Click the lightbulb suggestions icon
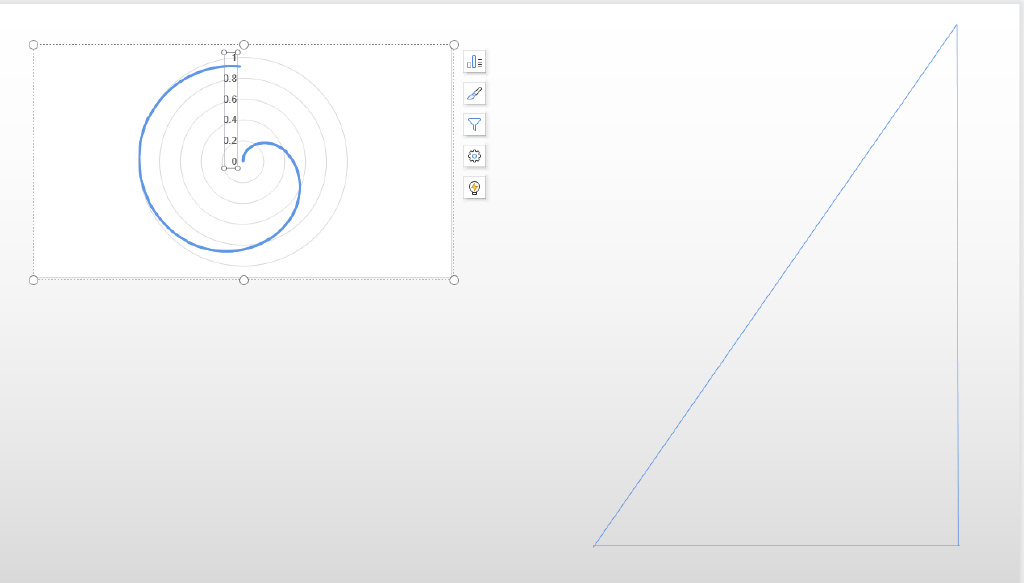 474,187
